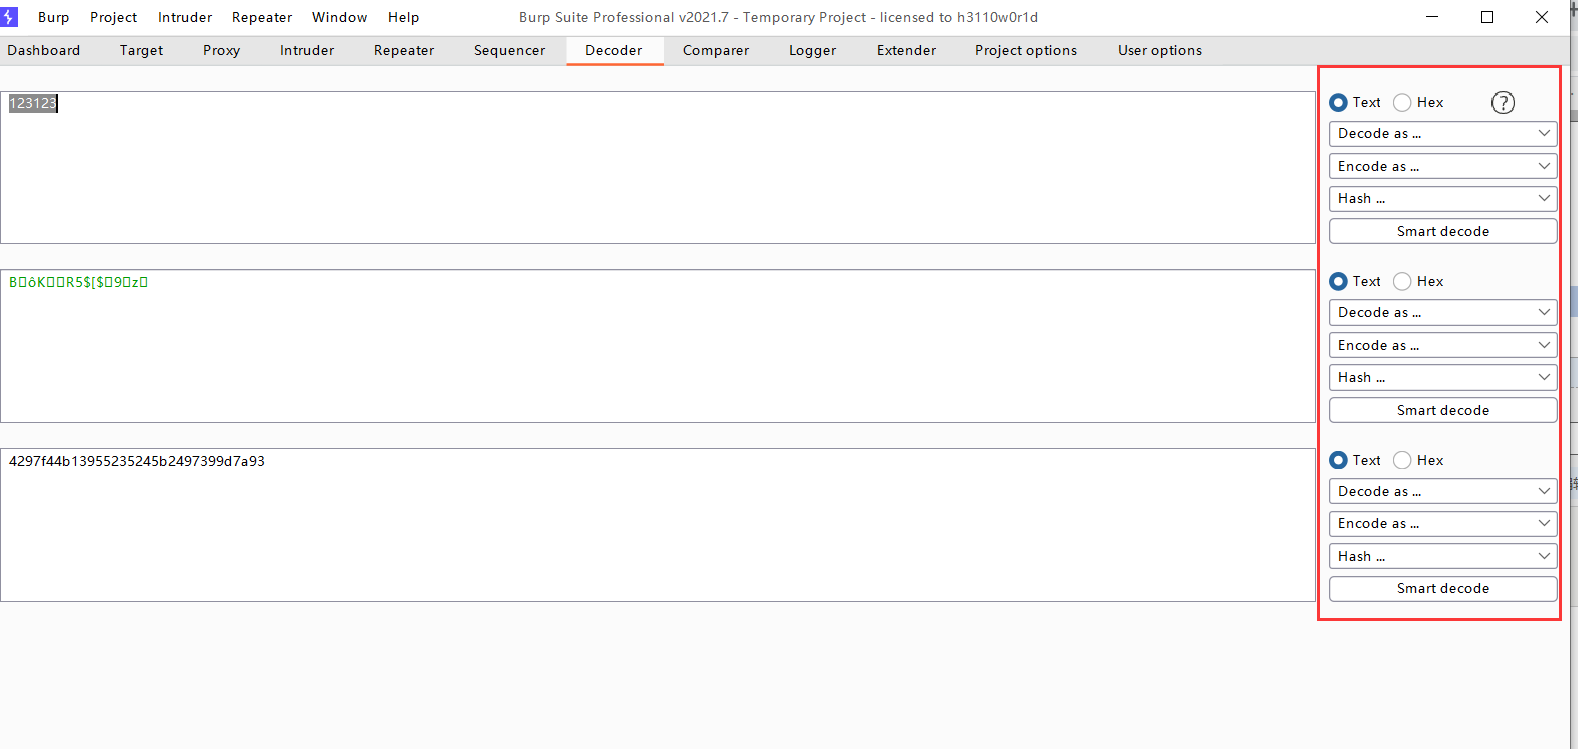This screenshot has height=749, width=1578.
Task: Minimize the Burp Suite window
Action: coord(1432,17)
